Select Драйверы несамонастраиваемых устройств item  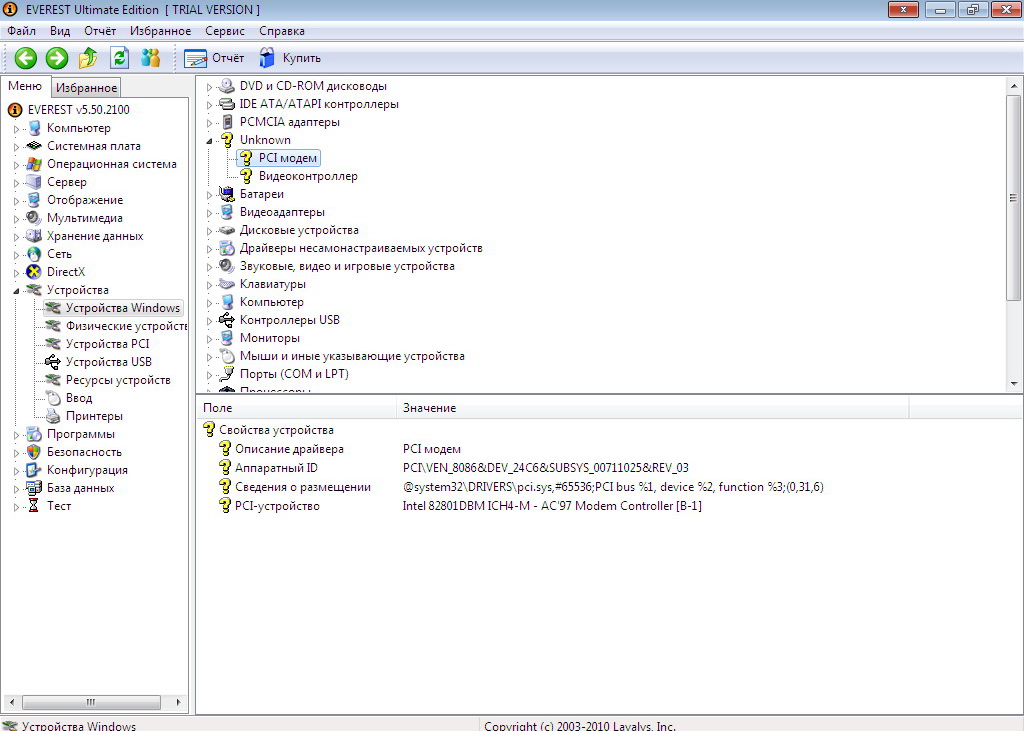click(361, 248)
